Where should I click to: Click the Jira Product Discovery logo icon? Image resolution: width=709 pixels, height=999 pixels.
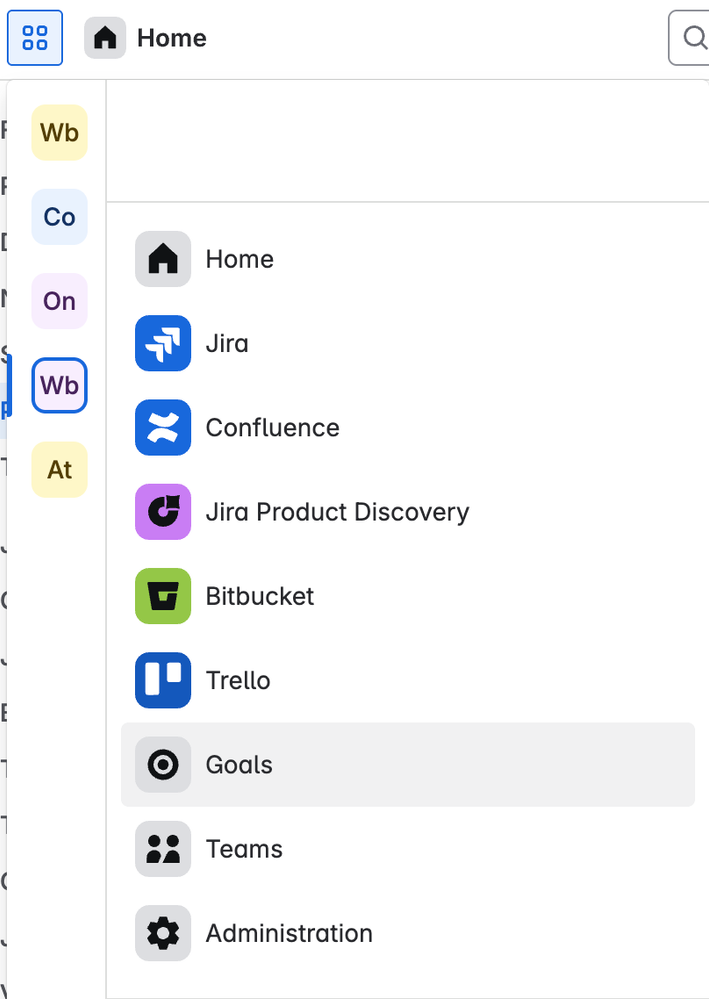163,512
